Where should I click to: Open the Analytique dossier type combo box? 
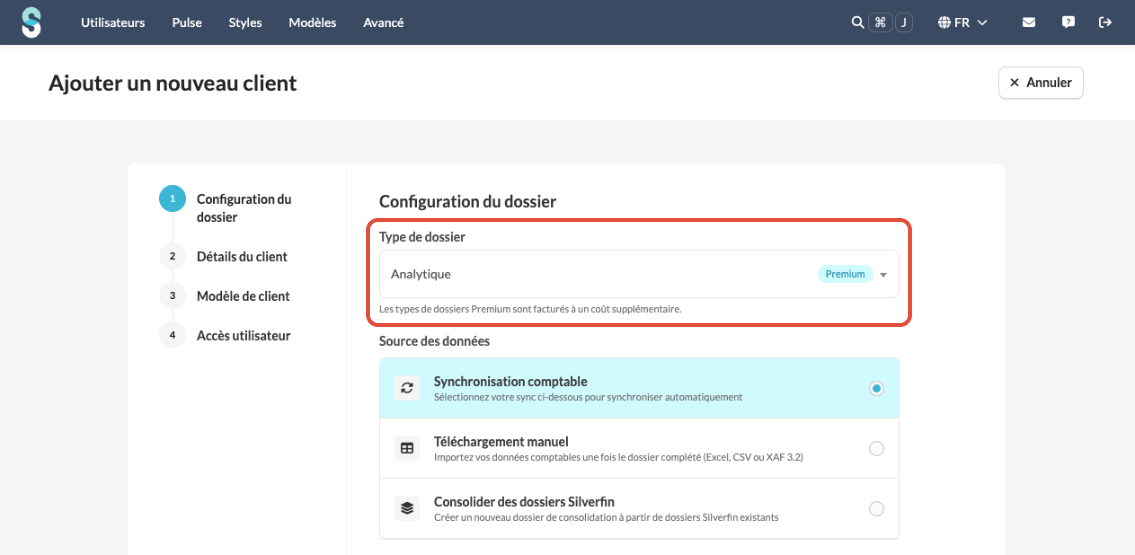[639, 274]
